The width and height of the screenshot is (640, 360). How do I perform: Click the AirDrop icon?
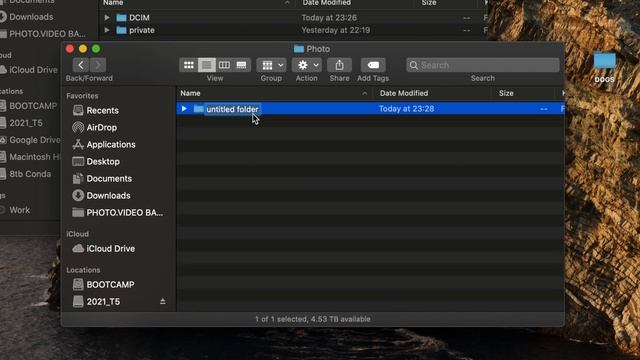pos(78,127)
